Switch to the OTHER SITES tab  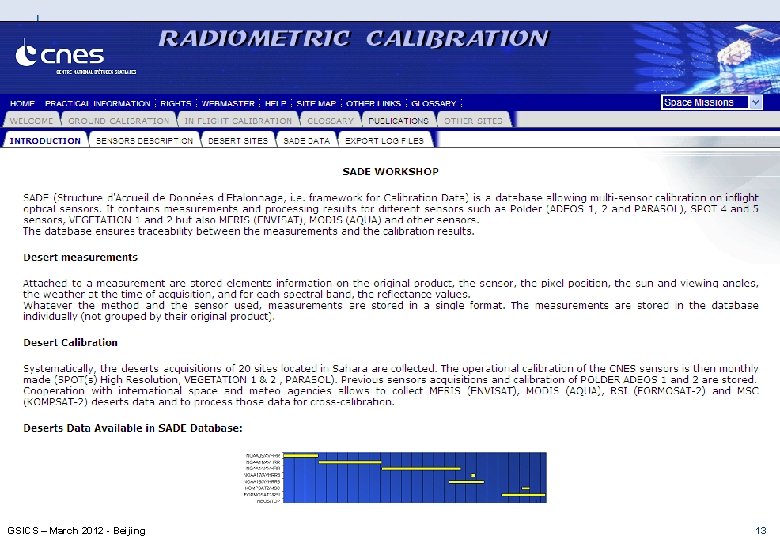click(x=473, y=121)
